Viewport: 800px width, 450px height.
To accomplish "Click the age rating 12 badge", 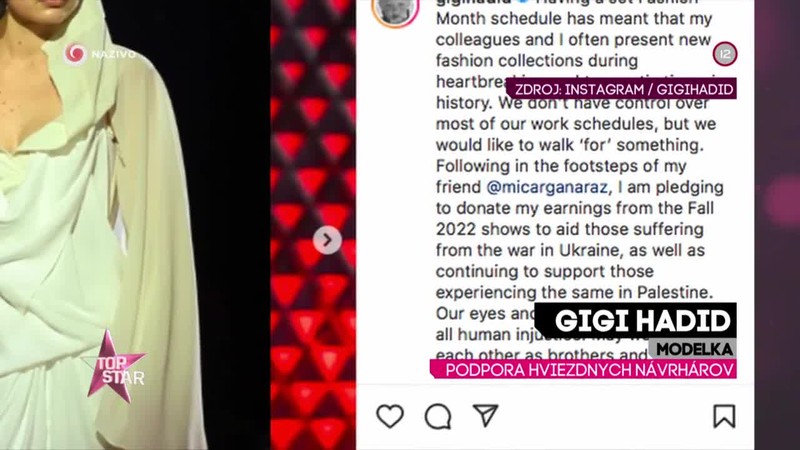I will point(725,54).
